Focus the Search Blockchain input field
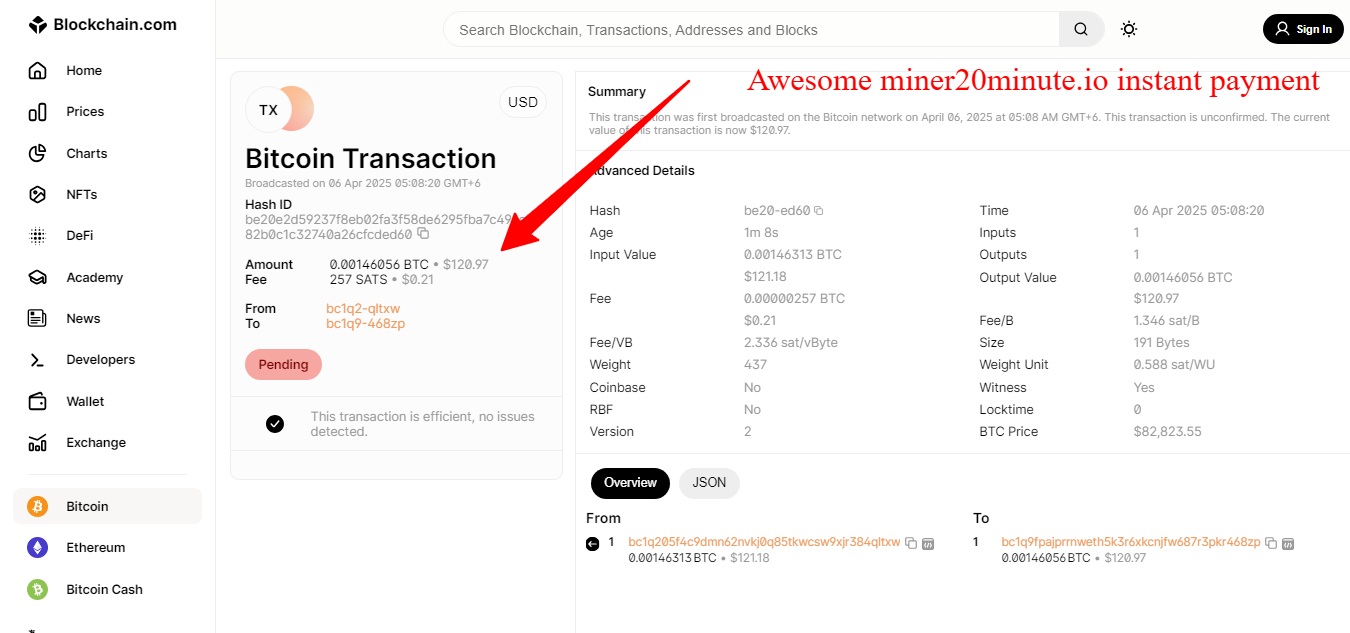The width and height of the screenshot is (1350, 633). tap(751, 30)
